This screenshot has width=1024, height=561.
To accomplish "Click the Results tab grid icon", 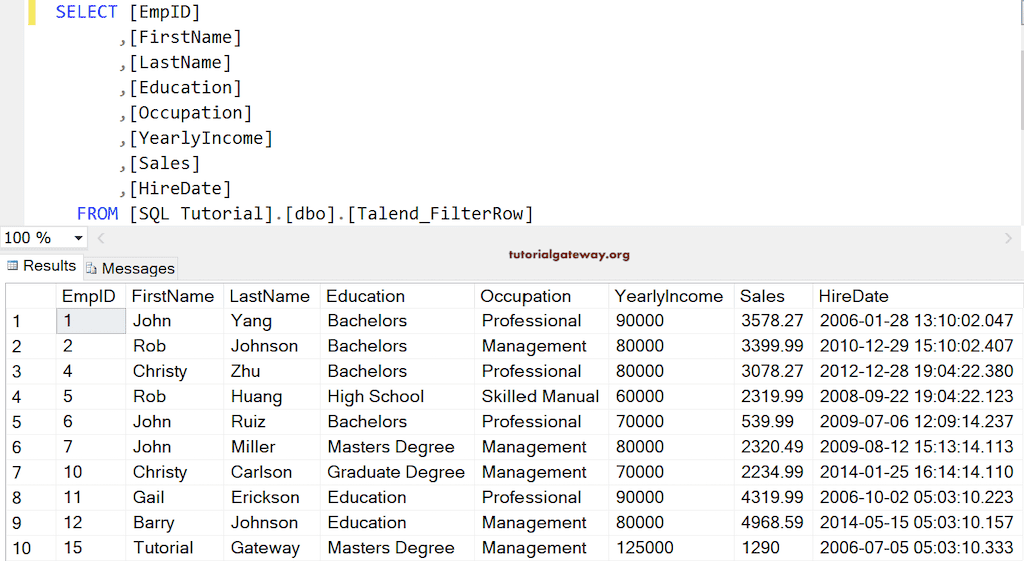I will pos(12,265).
